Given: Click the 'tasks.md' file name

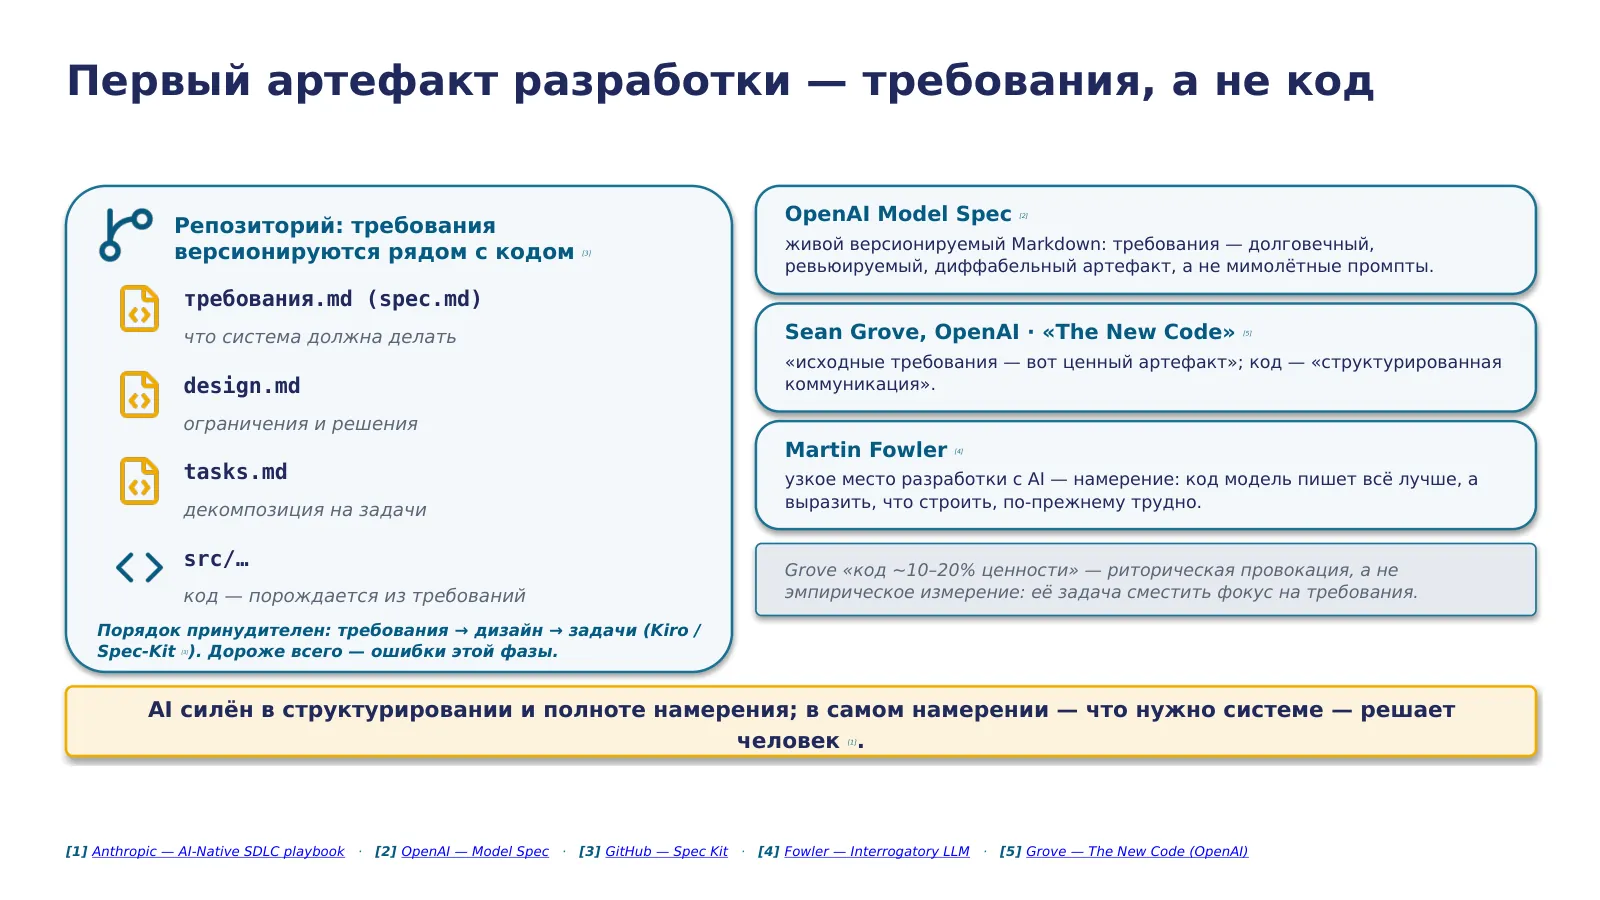Looking at the screenshot, I should tap(236, 472).
